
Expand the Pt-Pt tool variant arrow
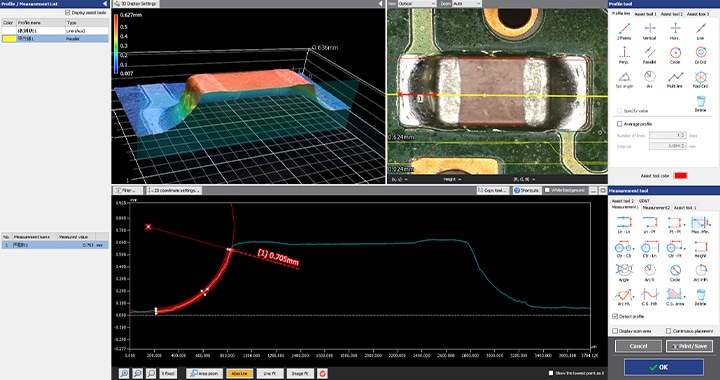pyautogui.click(x=685, y=225)
